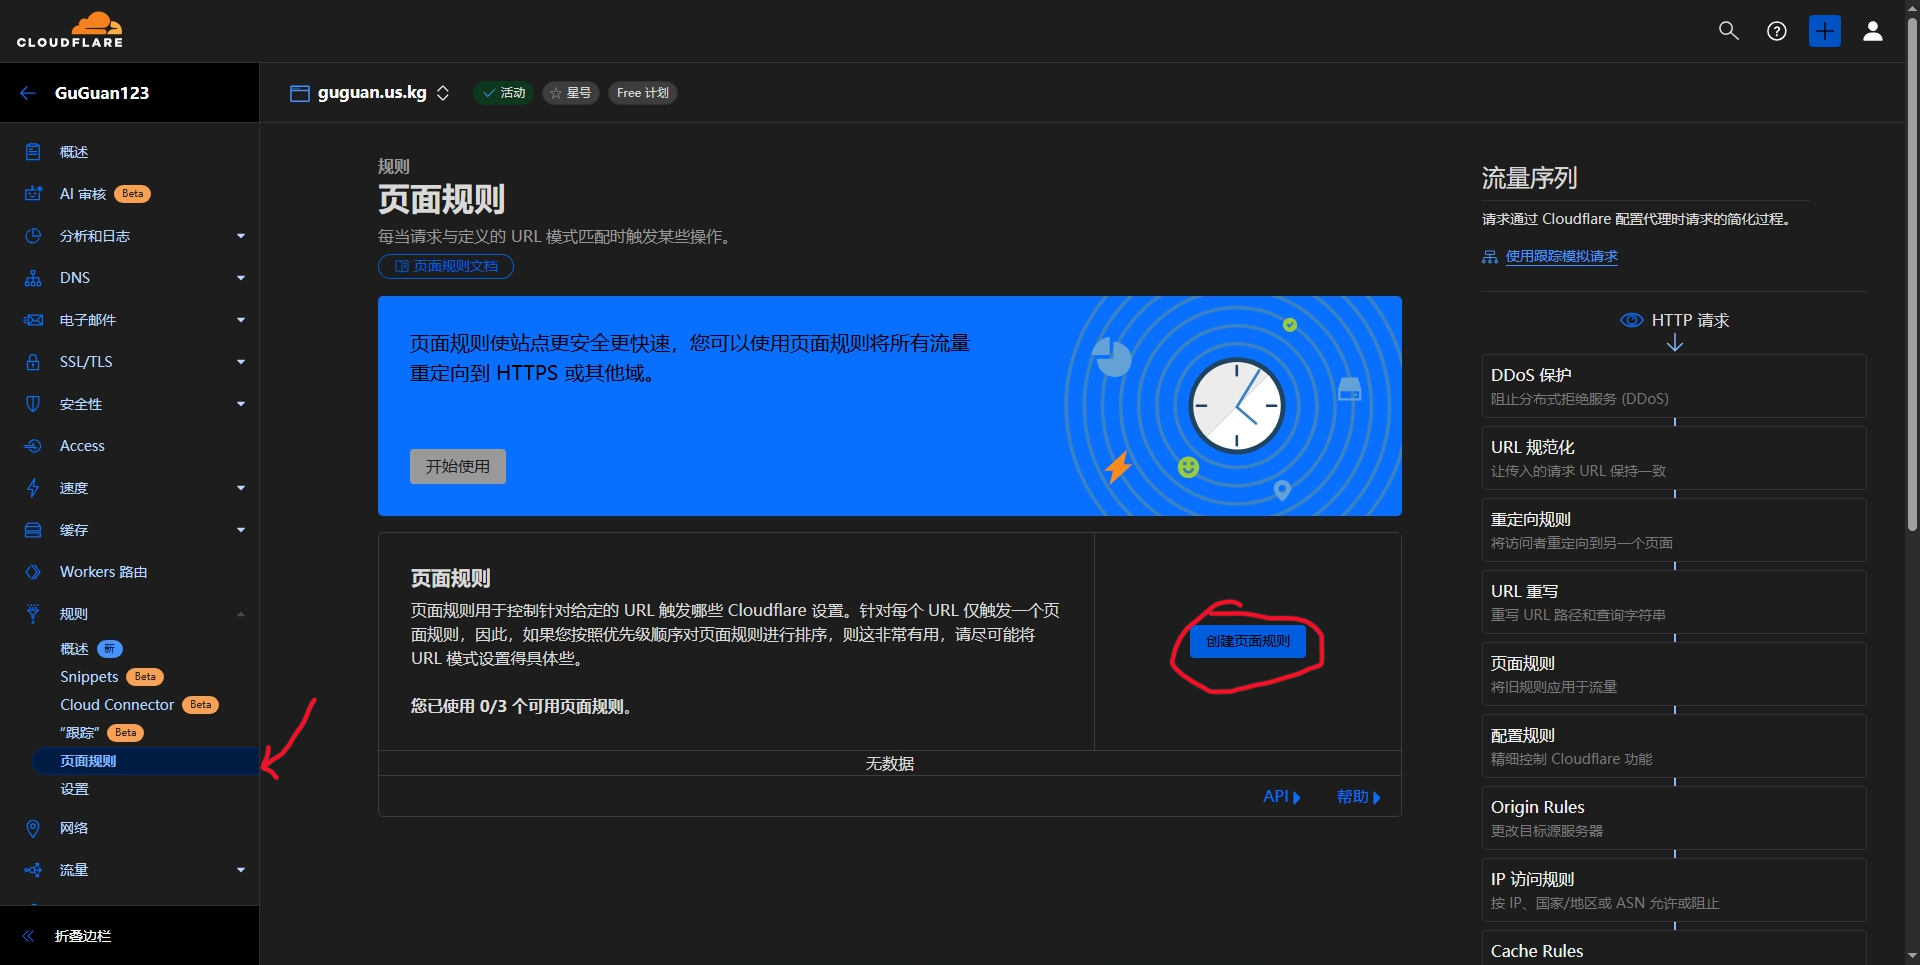Click the Workers 路由 diamond icon
This screenshot has width=1920, height=965.
33,572
